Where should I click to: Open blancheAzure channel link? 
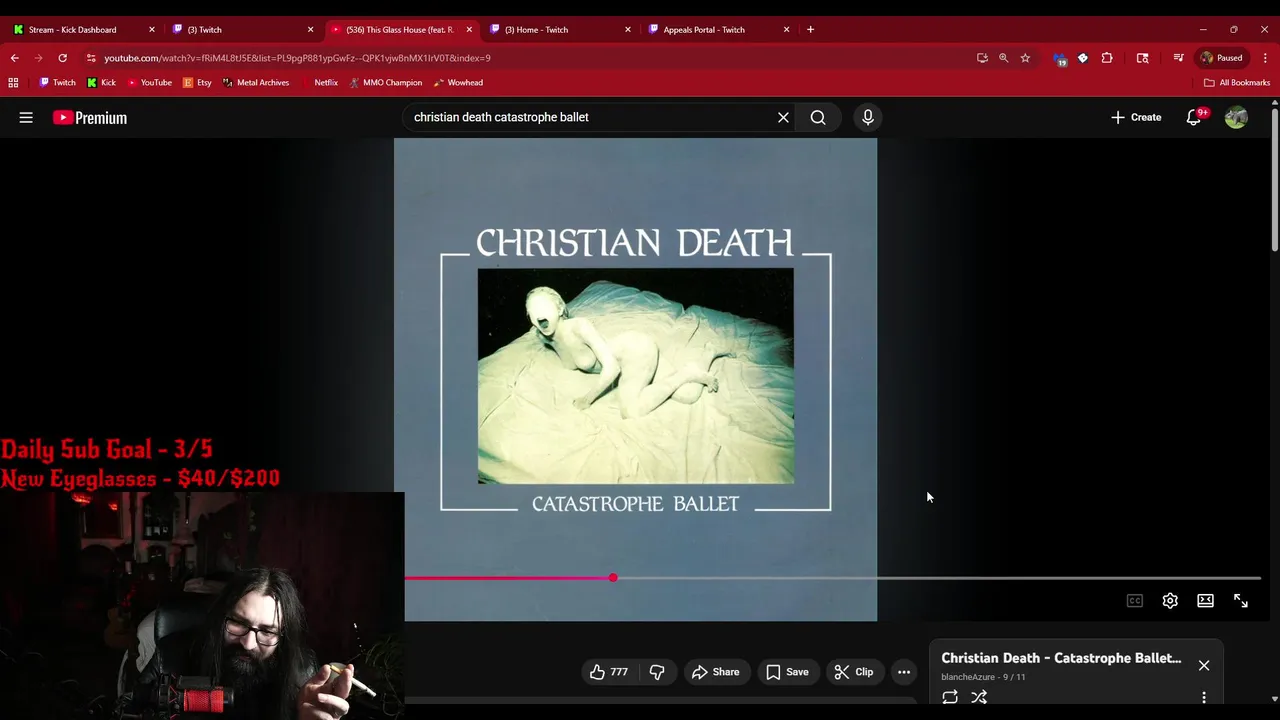pos(968,677)
